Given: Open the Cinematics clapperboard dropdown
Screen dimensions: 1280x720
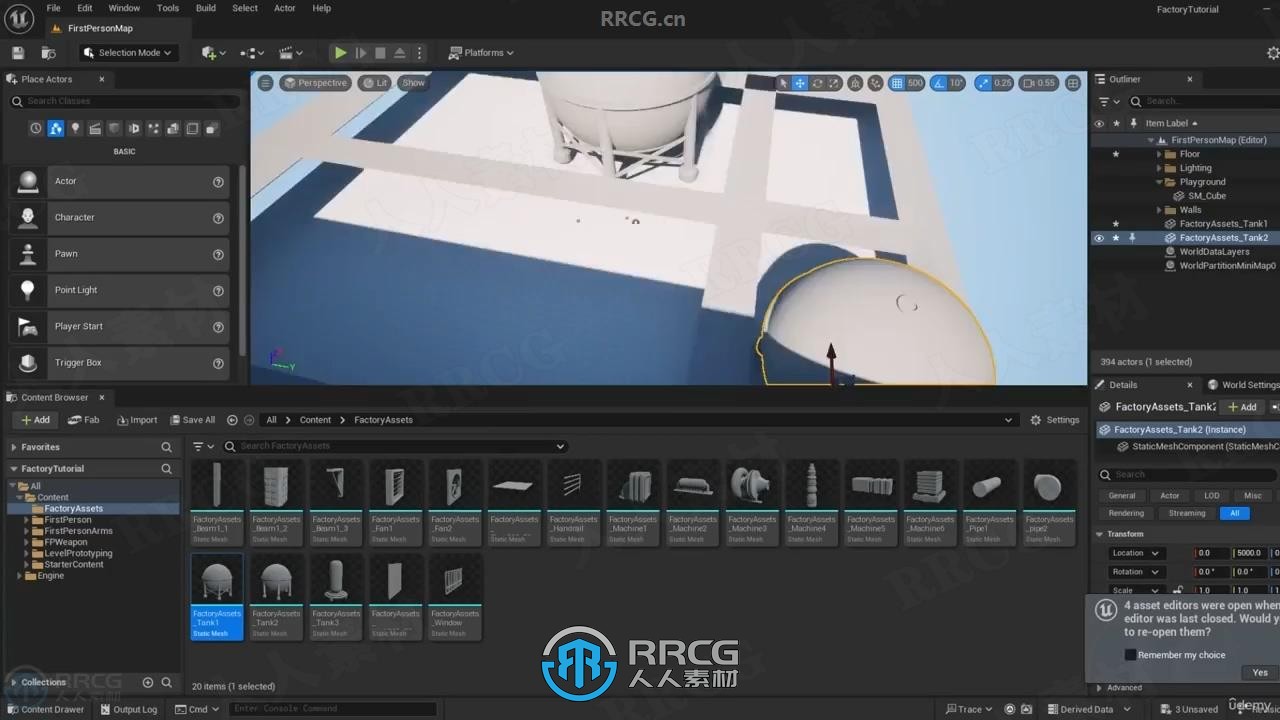Looking at the screenshot, I should [x=291, y=53].
